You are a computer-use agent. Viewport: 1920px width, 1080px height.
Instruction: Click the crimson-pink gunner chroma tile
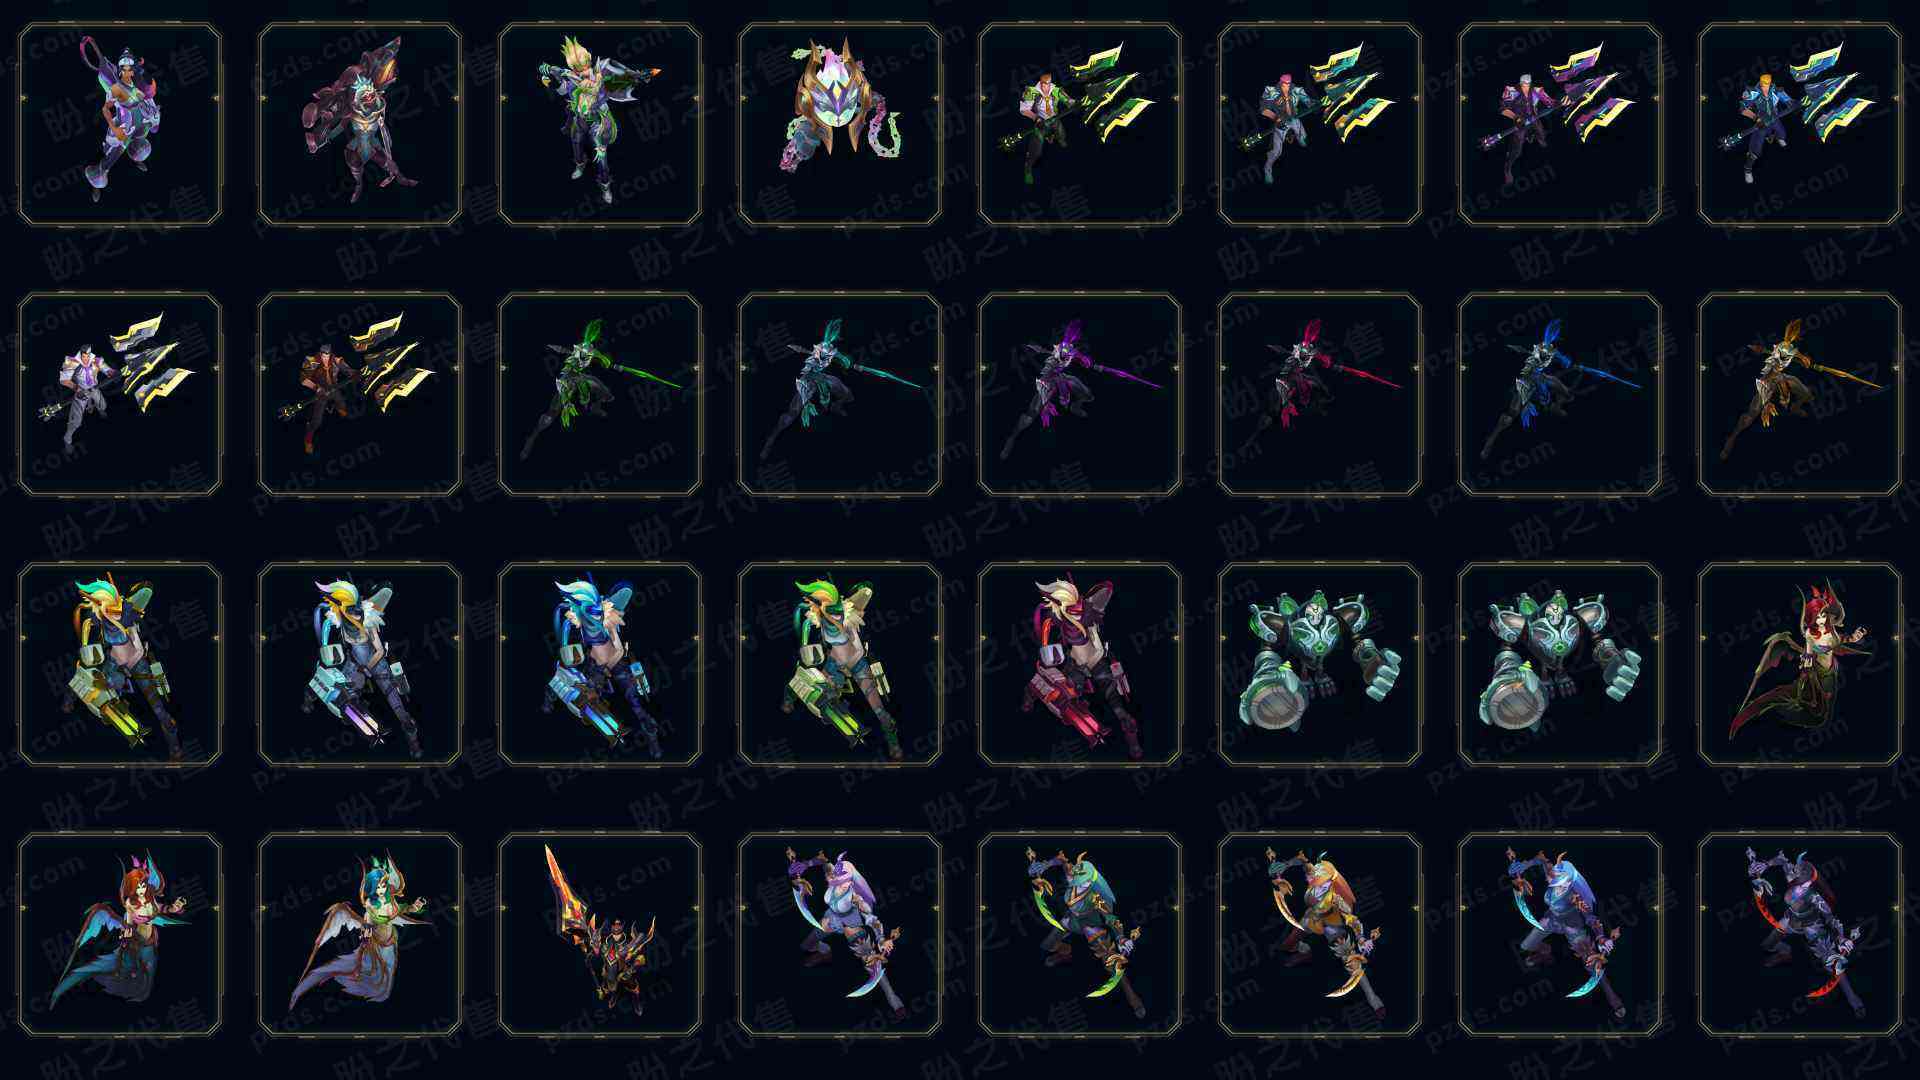(1080, 664)
